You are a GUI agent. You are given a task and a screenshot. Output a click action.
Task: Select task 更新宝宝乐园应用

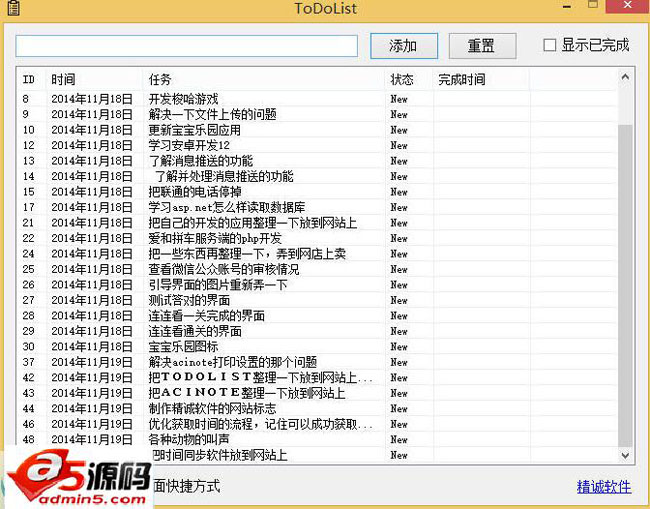pos(194,130)
